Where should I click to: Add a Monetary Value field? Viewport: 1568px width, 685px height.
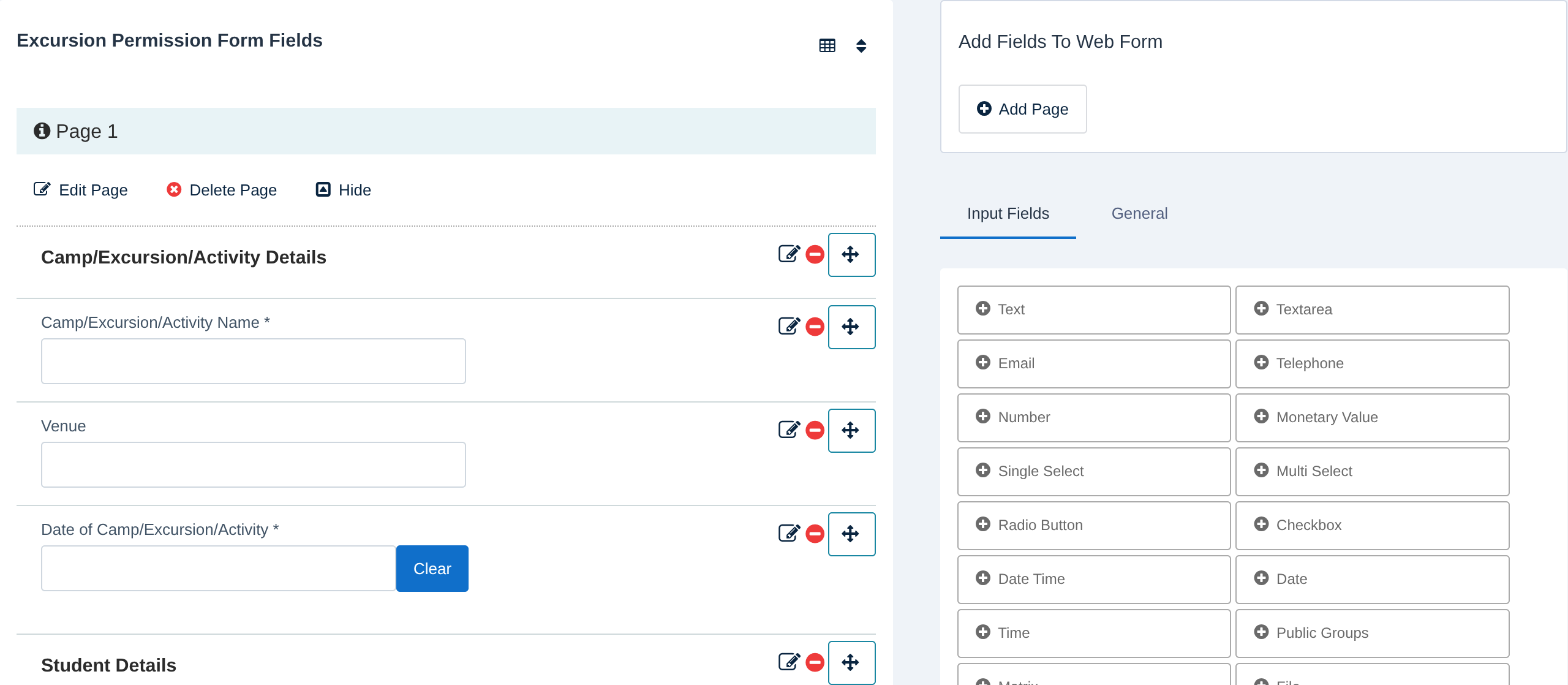tap(1372, 418)
